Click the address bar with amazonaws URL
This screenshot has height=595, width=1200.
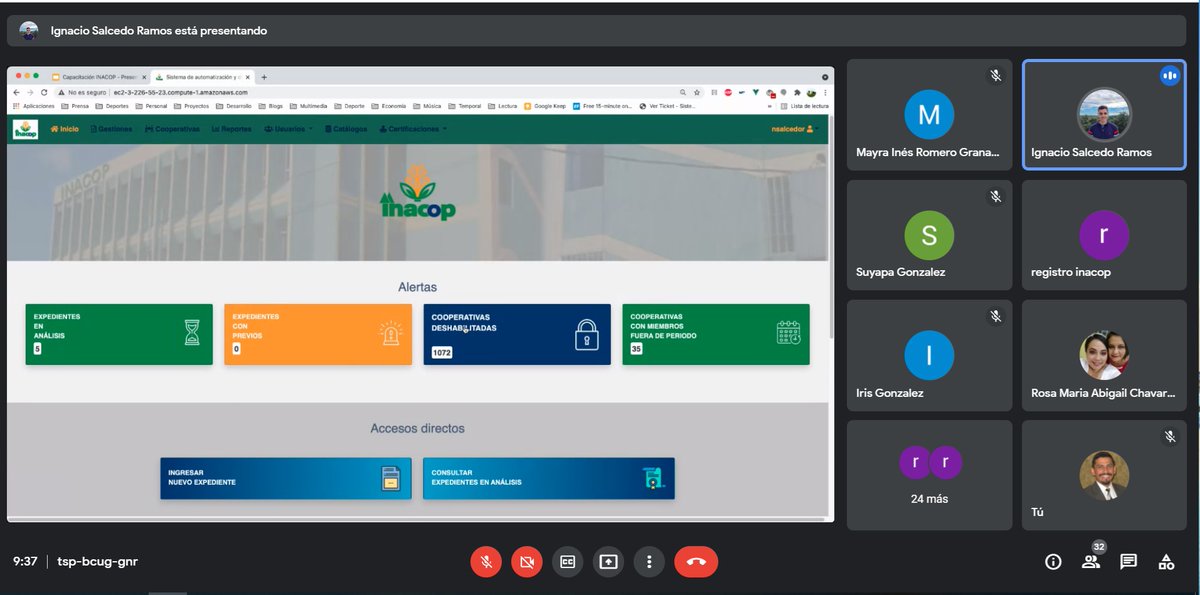tap(380, 92)
